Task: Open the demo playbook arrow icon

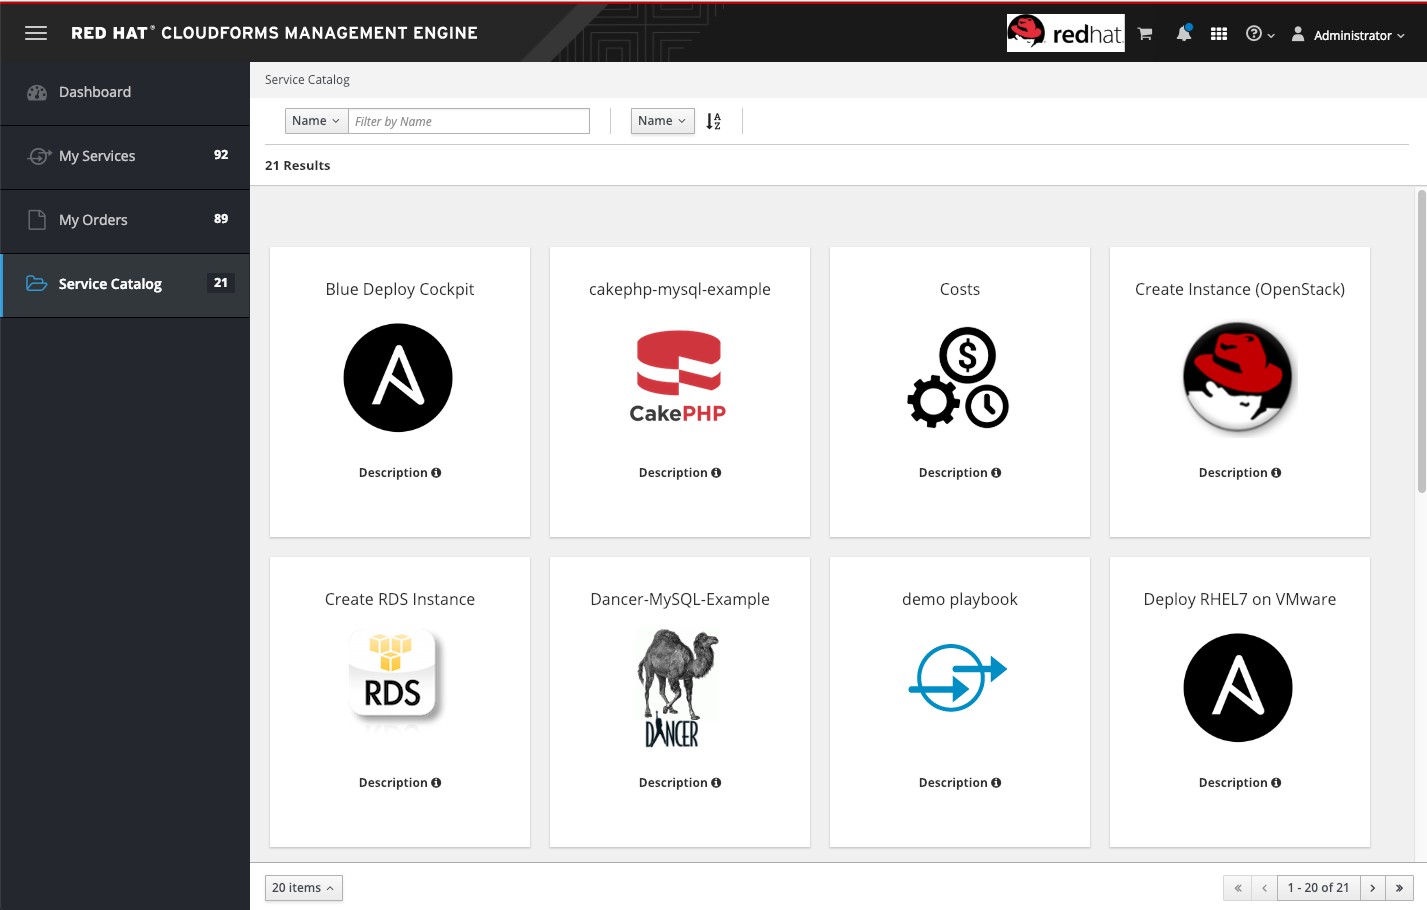Action: pyautogui.click(x=957, y=677)
